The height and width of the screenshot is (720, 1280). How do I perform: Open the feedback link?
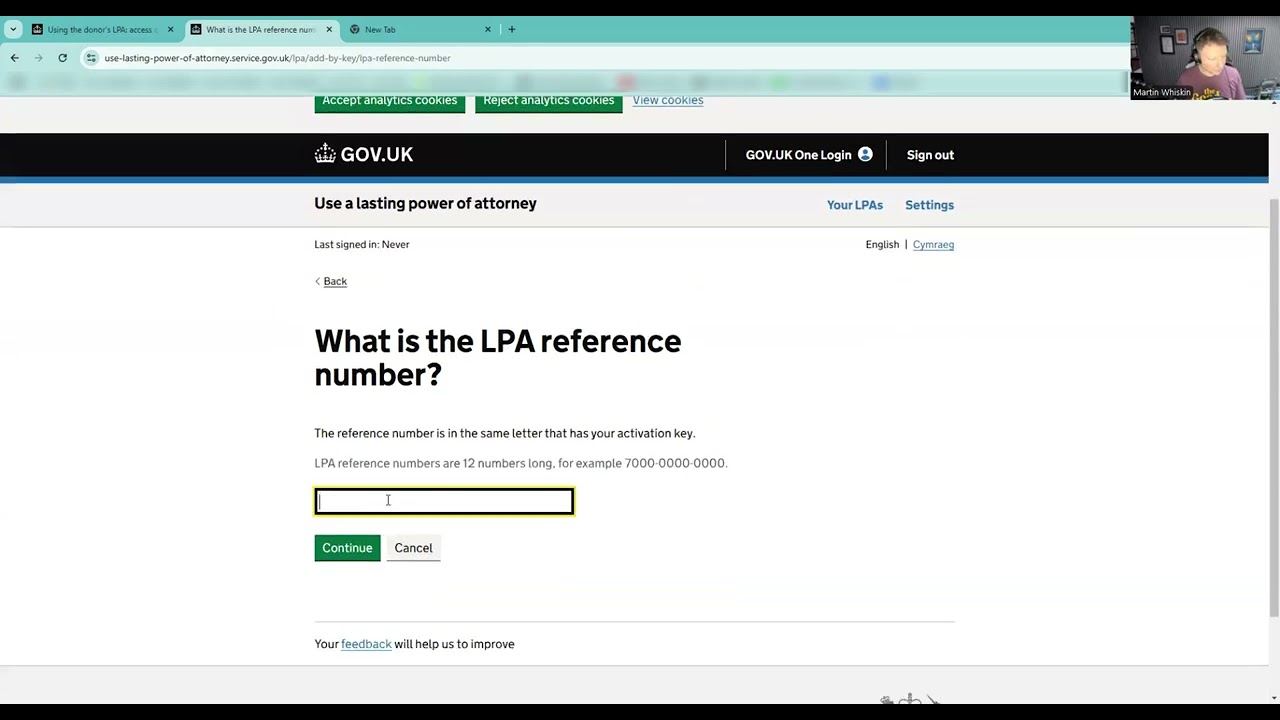366,644
